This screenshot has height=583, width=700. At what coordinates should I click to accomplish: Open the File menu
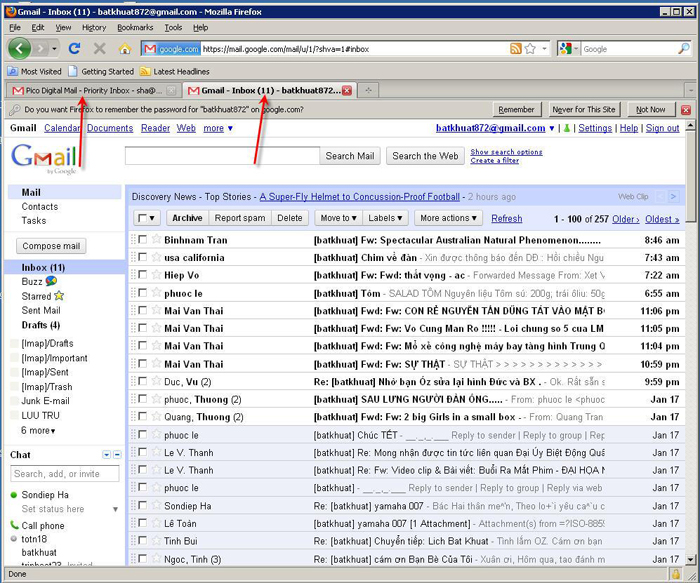(15, 27)
